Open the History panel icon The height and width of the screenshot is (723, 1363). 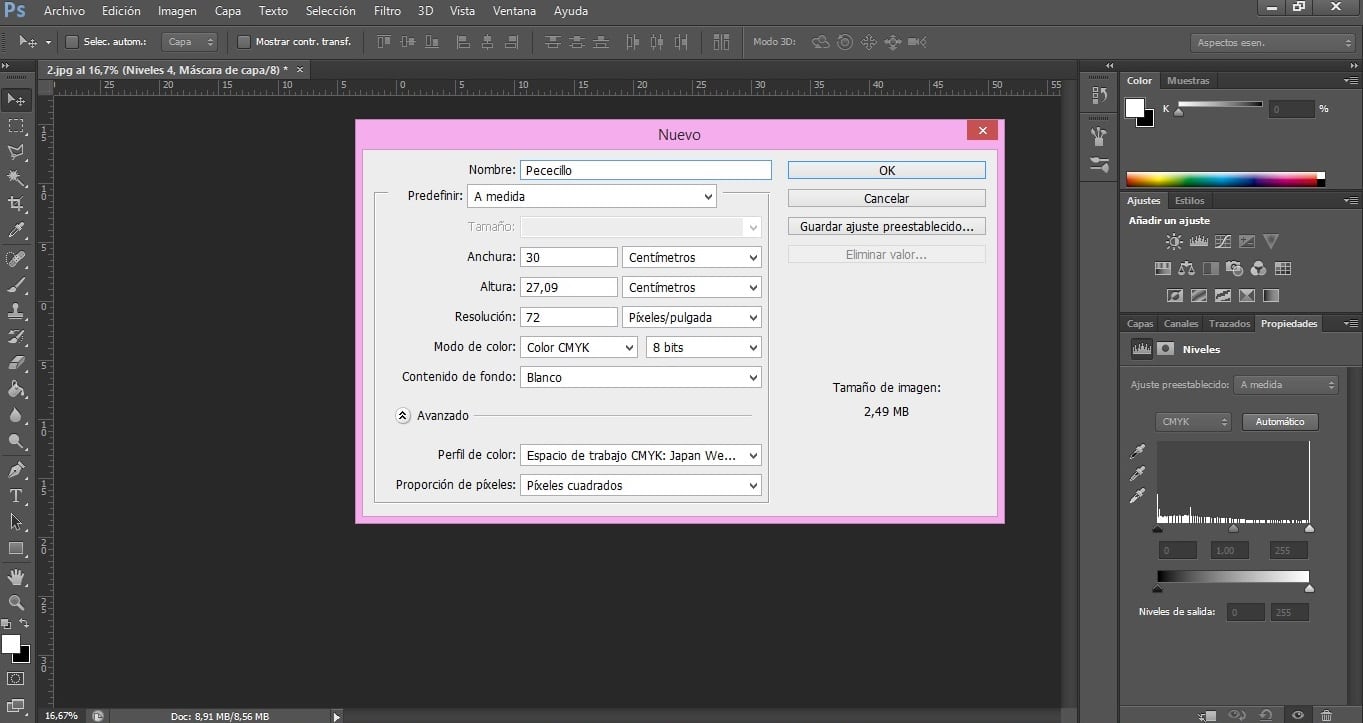(x=1100, y=95)
